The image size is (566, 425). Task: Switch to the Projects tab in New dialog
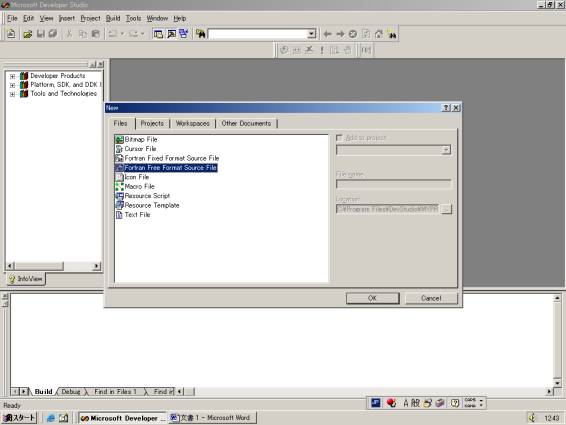pos(152,123)
